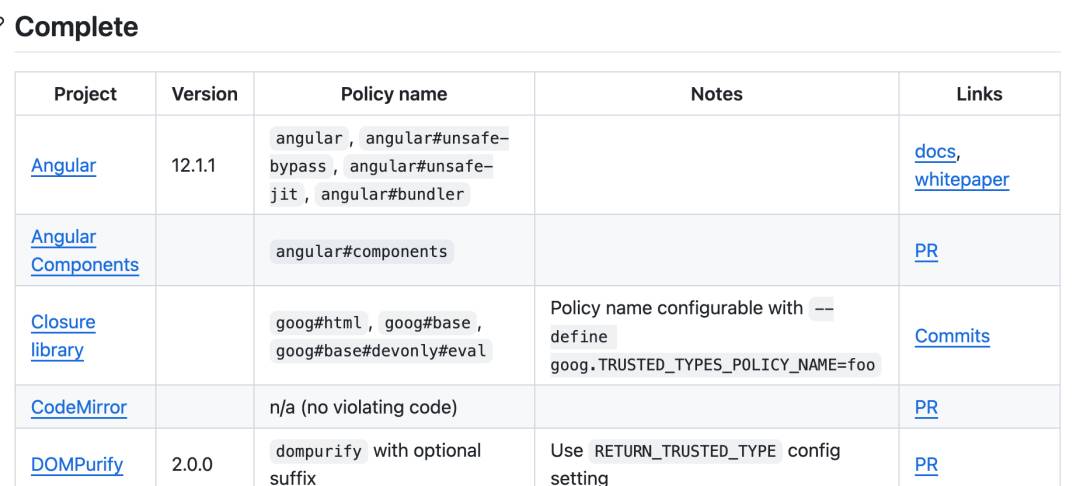The image size is (1080, 486).
Task: Click the goog#base#devonly#eval code snippet
Action: coord(381,351)
